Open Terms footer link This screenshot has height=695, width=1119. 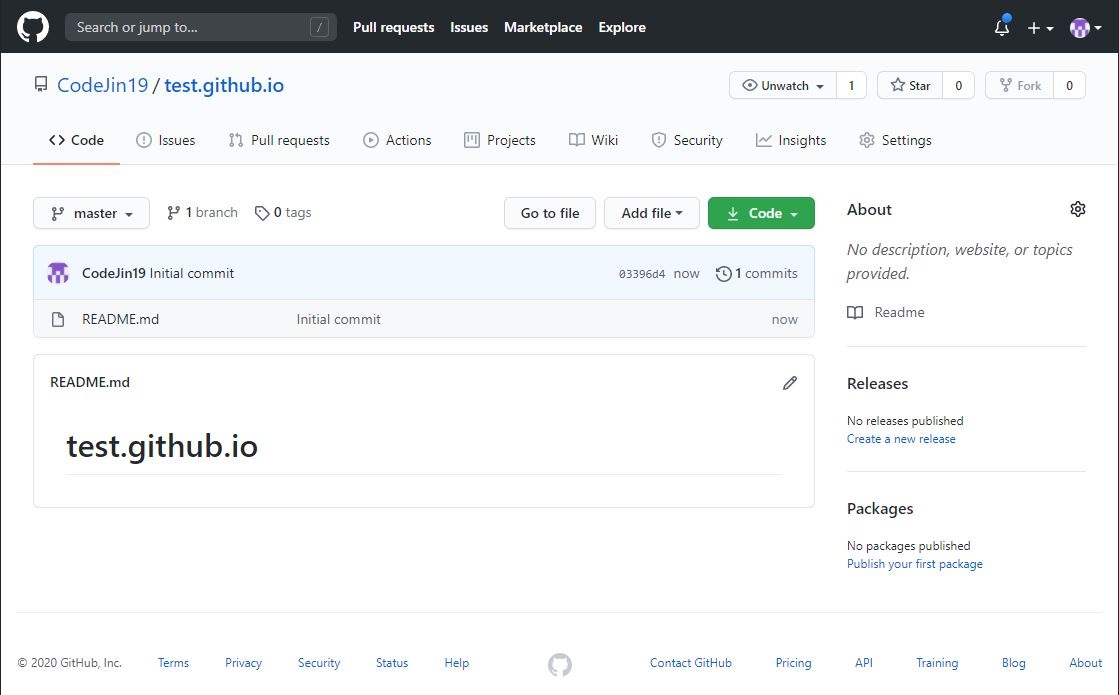[x=173, y=663]
